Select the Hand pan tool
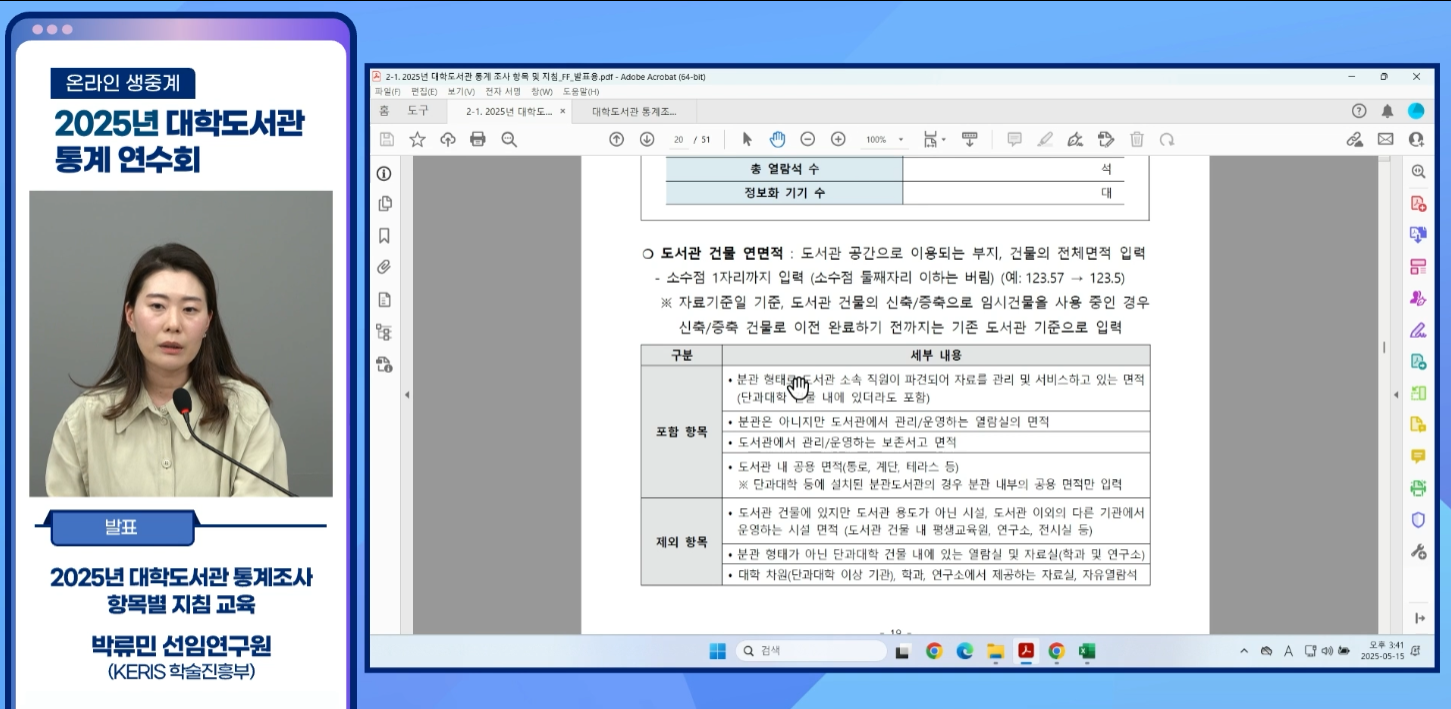 (777, 139)
